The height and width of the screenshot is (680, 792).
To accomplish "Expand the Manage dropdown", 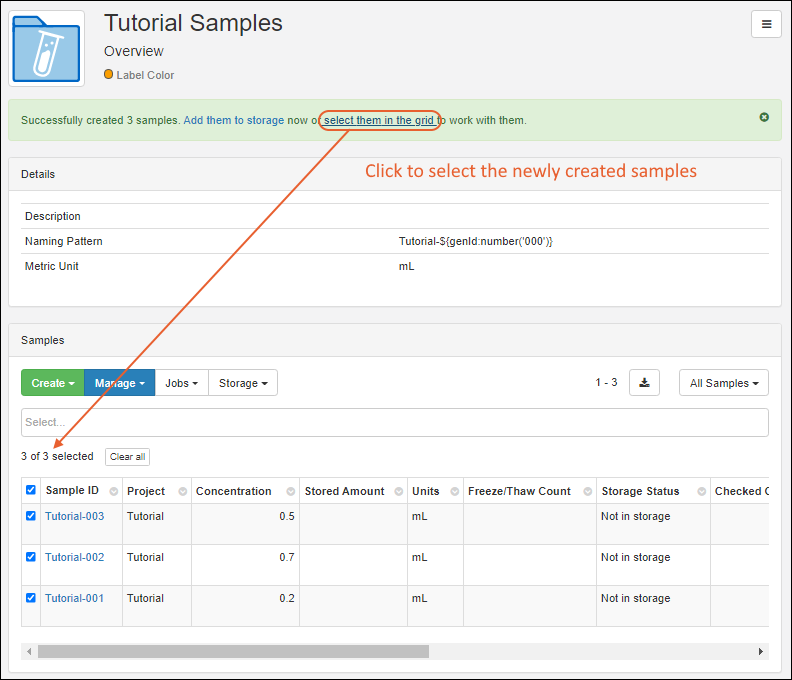I will 120,383.
